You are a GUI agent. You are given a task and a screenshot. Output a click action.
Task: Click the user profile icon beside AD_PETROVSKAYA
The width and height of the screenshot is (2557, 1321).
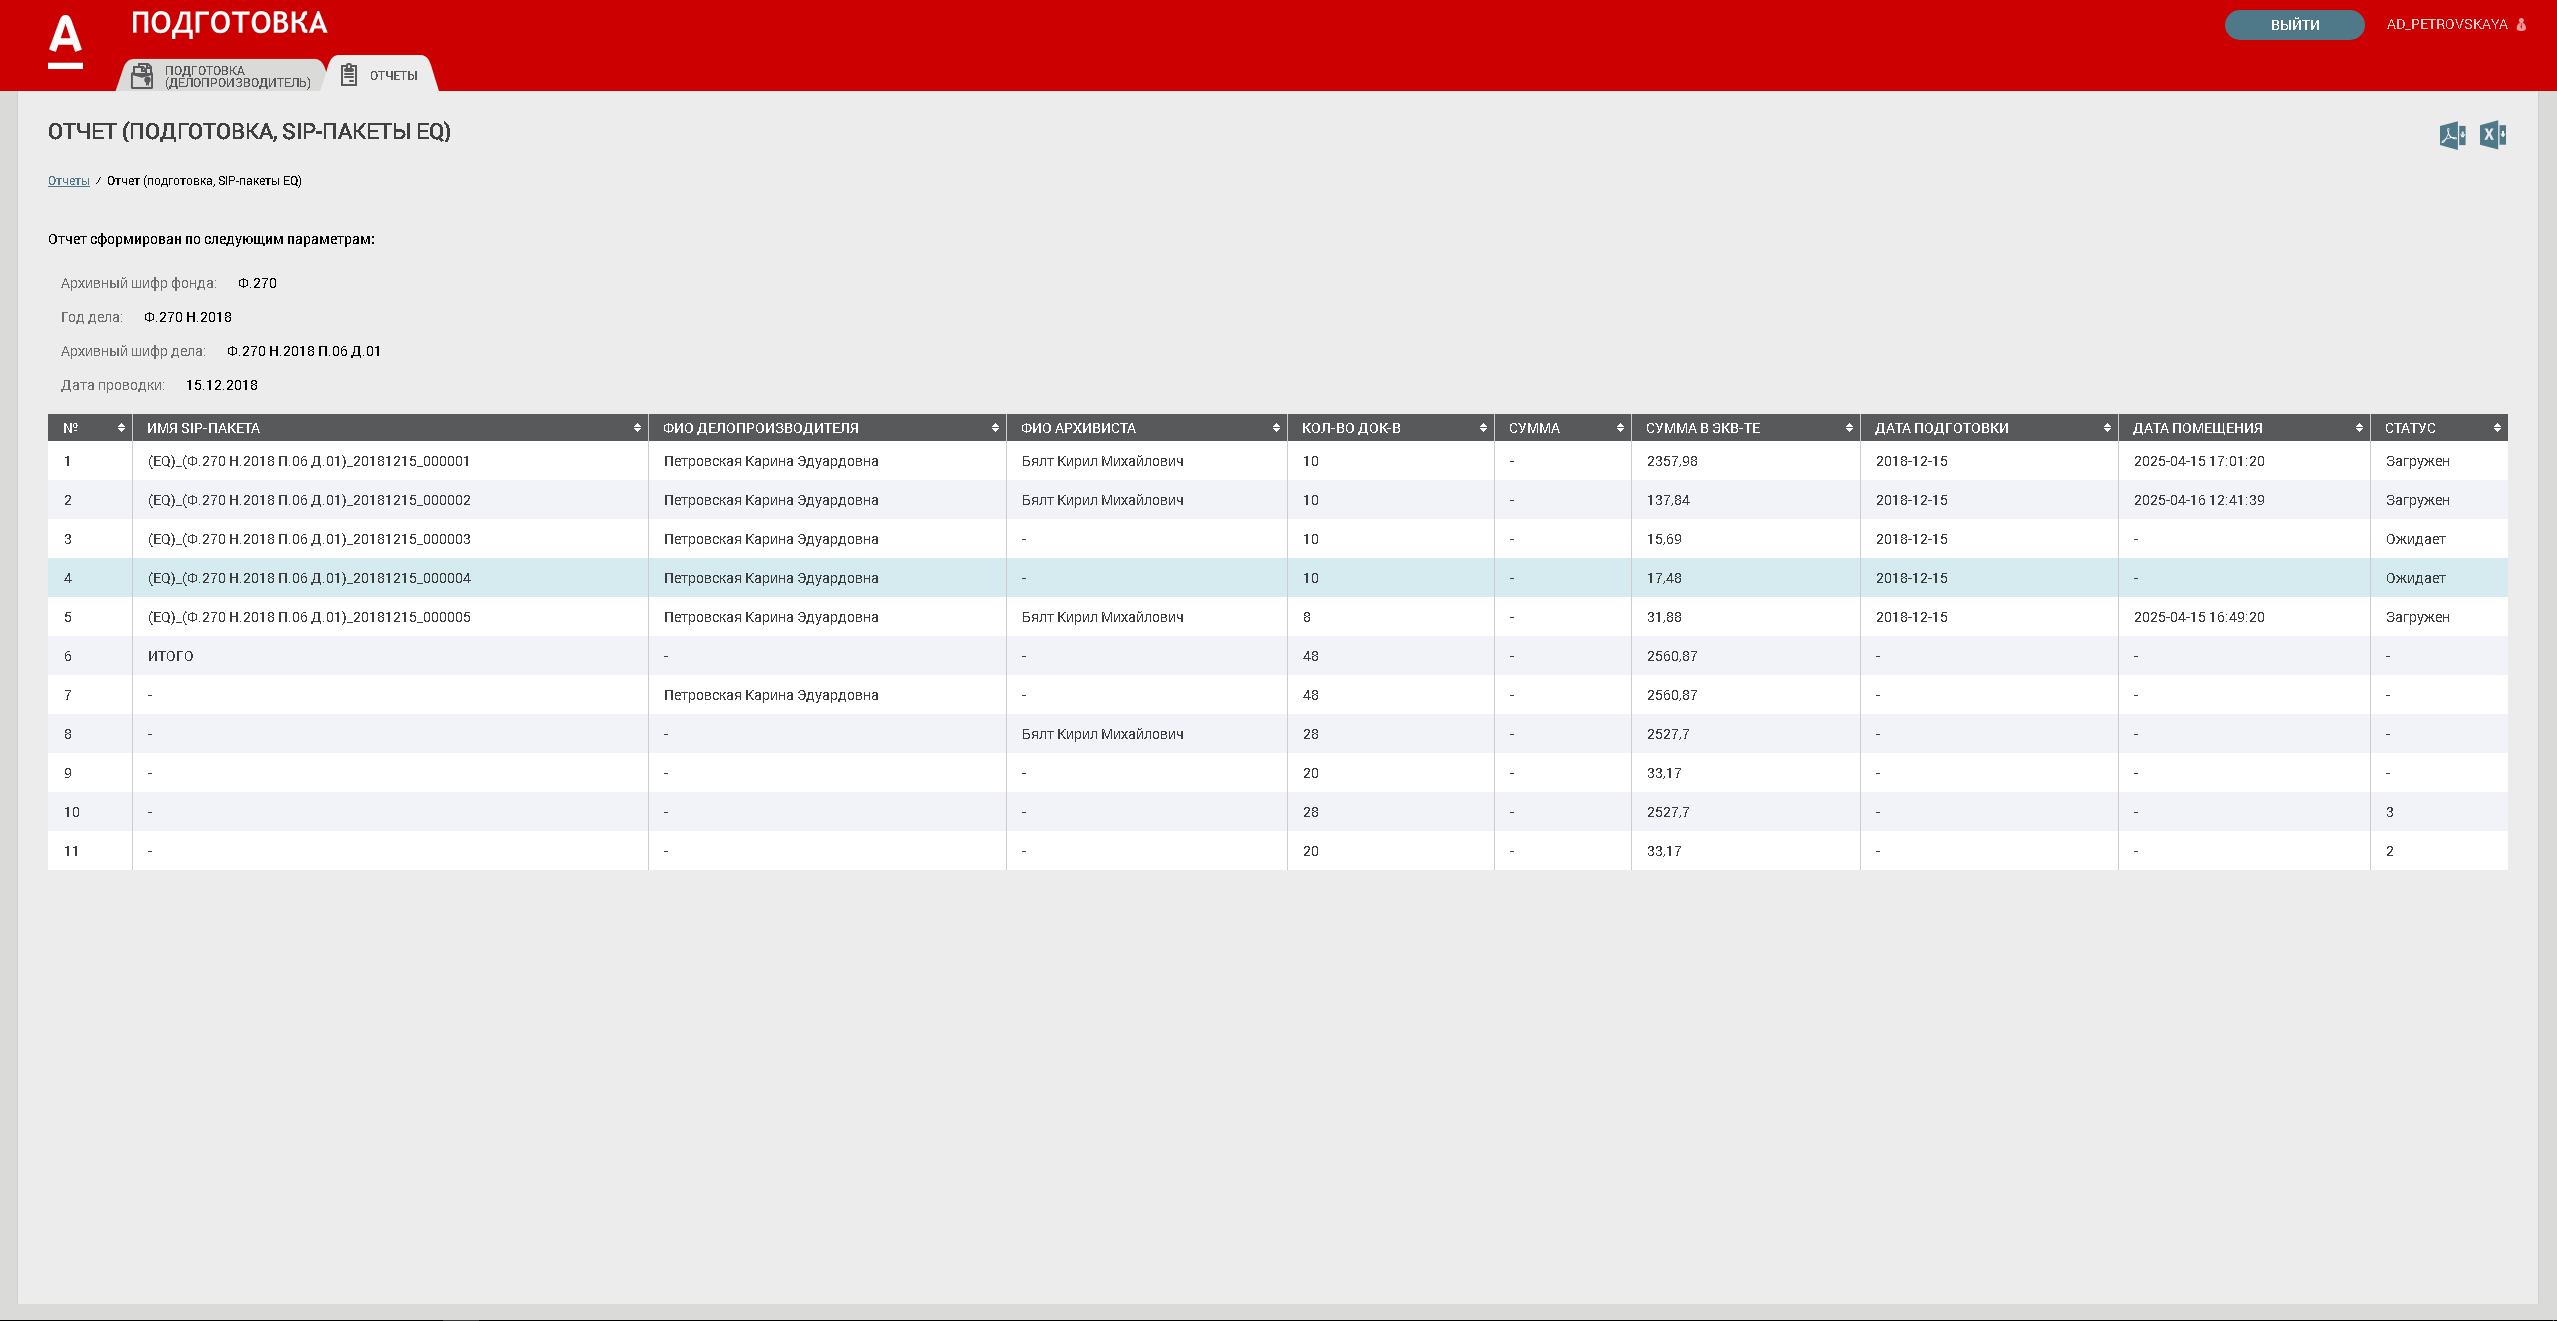(x=2521, y=25)
